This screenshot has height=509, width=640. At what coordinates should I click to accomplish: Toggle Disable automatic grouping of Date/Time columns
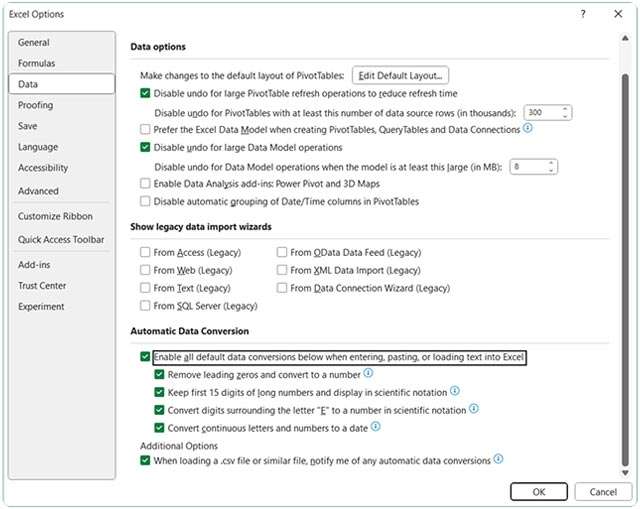point(146,201)
